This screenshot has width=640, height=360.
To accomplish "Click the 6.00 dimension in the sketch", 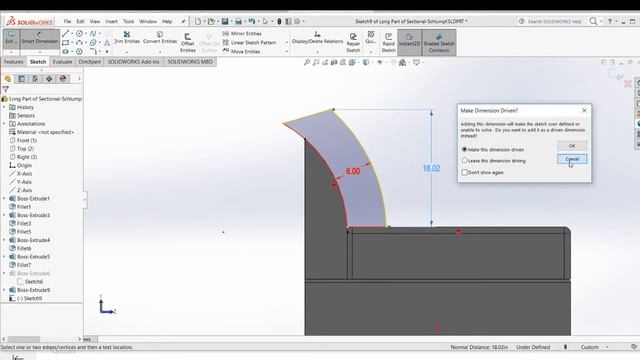I will (x=353, y=171).
